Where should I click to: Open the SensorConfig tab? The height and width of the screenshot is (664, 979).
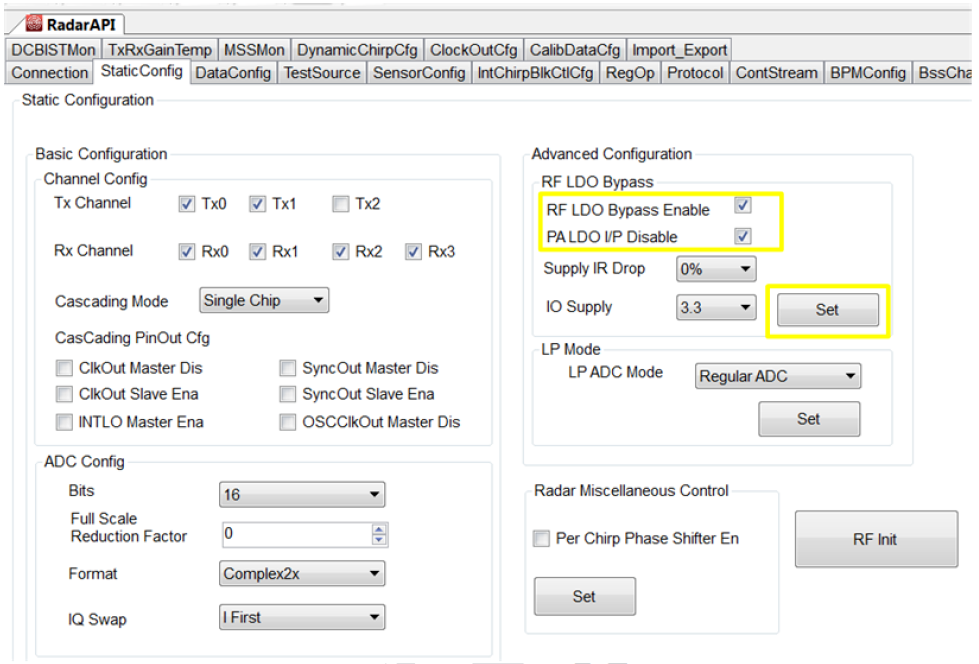click(x=419, y=72)
